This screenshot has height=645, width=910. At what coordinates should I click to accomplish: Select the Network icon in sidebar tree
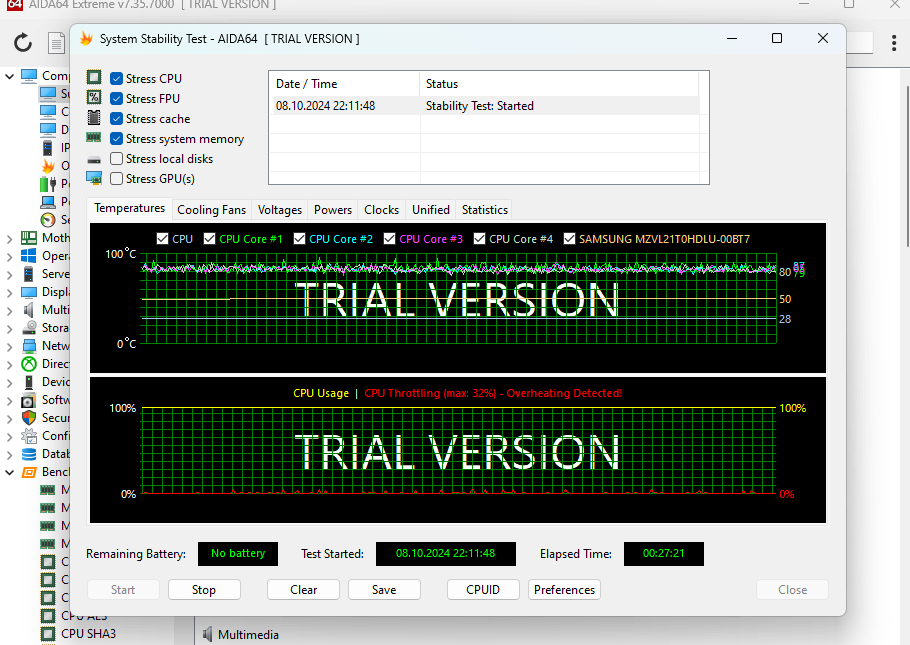tap(29, 346)
